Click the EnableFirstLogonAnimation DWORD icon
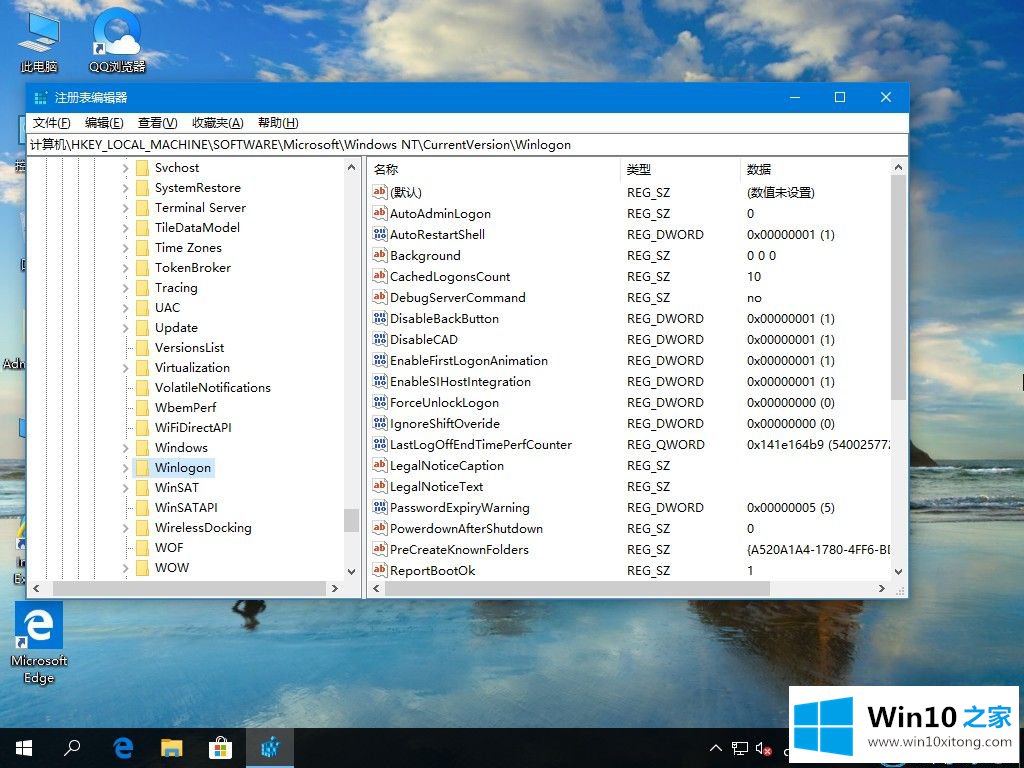 [379, 360]
